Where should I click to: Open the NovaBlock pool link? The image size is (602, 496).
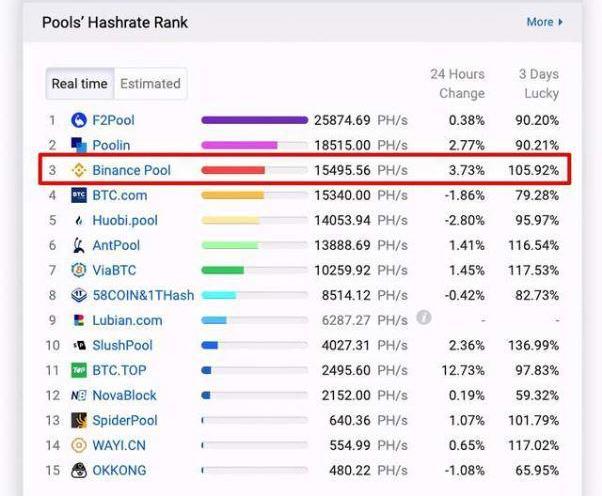[124, 395]
